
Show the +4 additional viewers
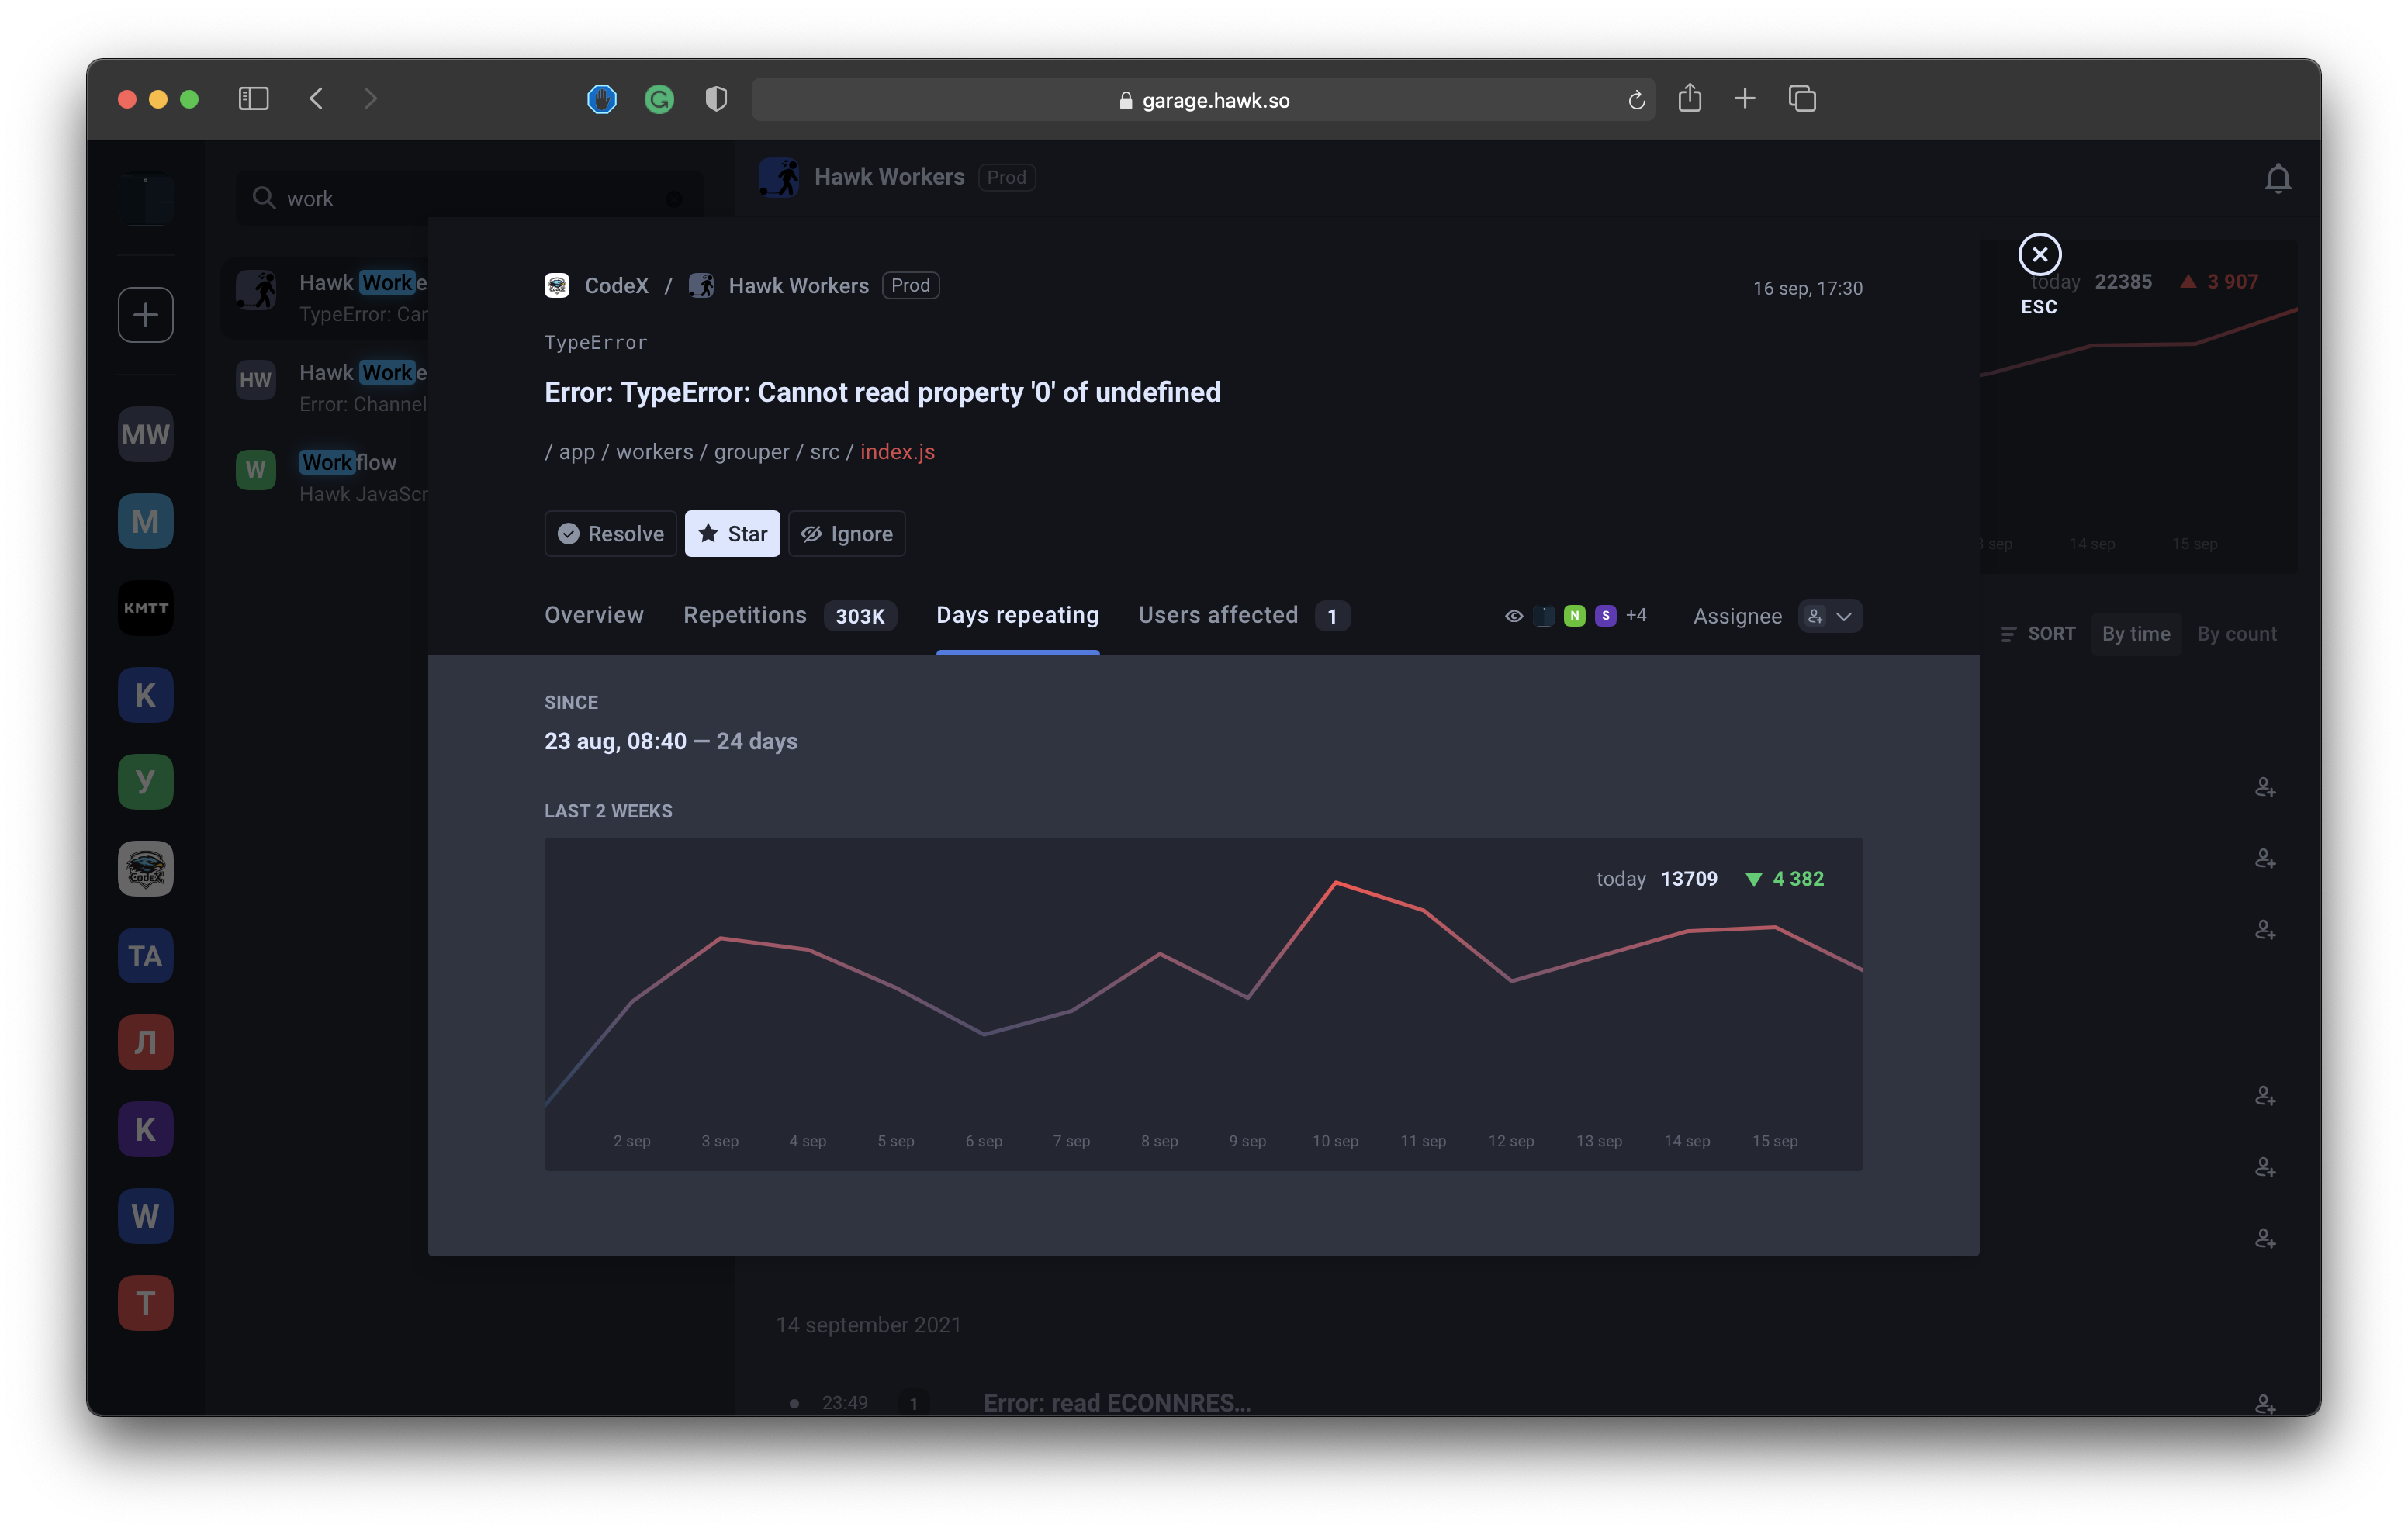click(1636, 615)
